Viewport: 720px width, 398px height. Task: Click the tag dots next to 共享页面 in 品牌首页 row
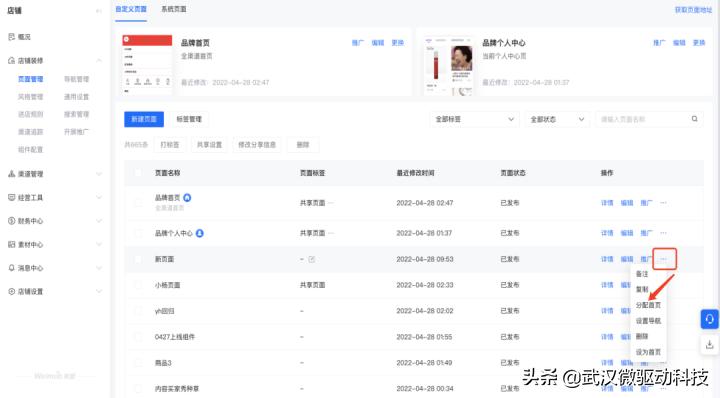tap(331, 203)
